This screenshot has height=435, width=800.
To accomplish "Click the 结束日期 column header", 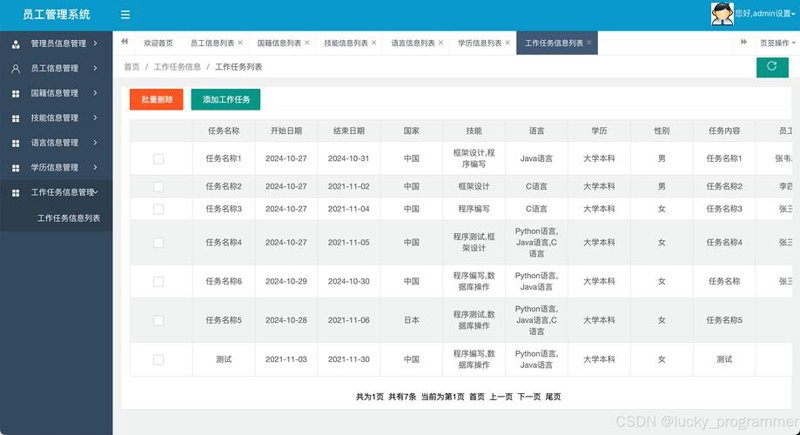I will (x=349, y=131).
